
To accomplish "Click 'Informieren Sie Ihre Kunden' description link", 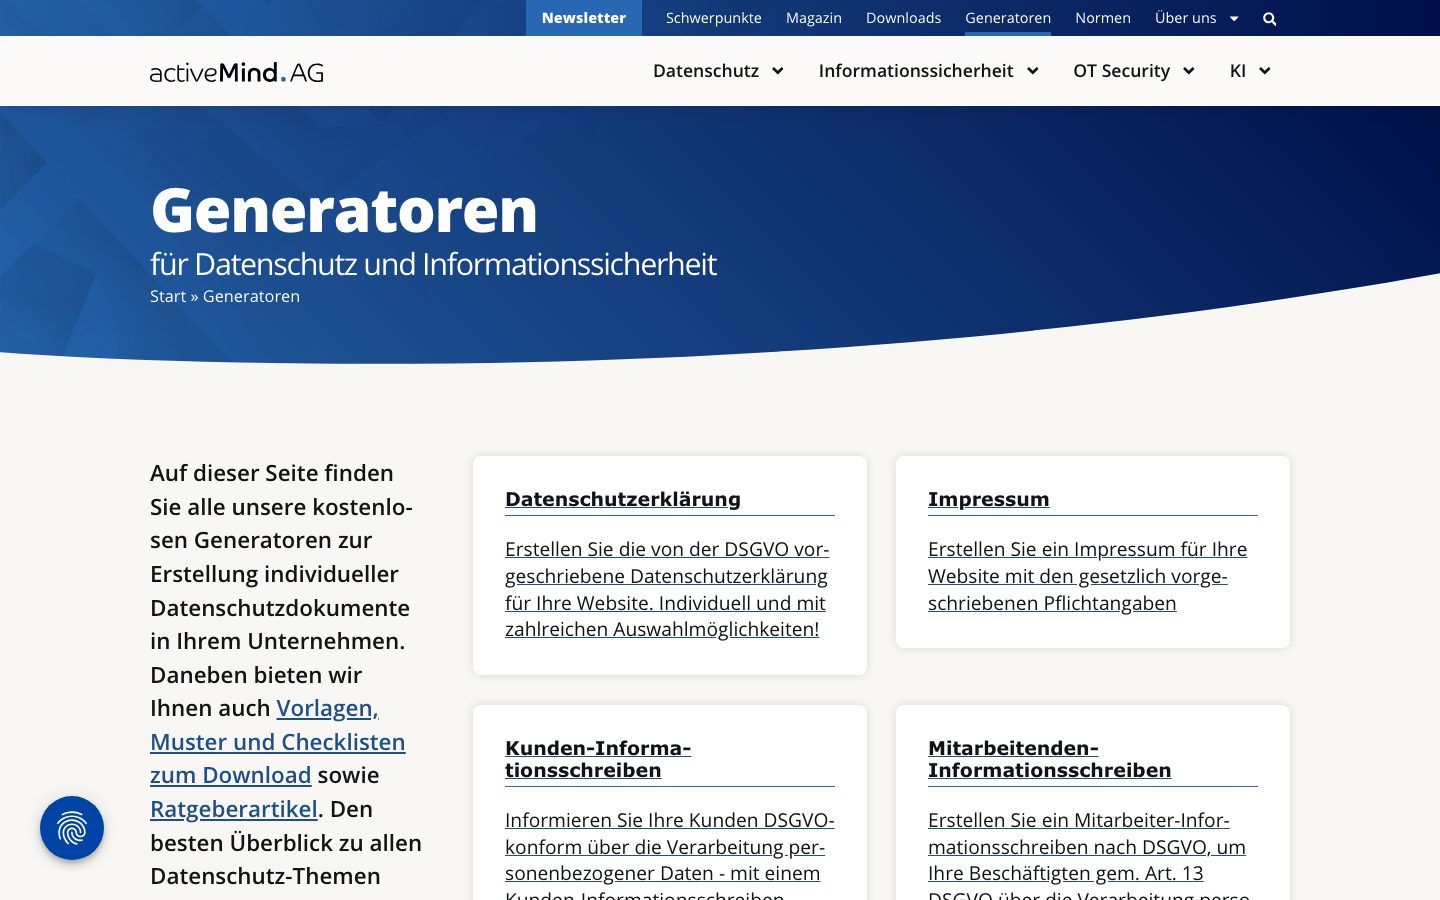I will pyautogui.click(x=670, y=853).
